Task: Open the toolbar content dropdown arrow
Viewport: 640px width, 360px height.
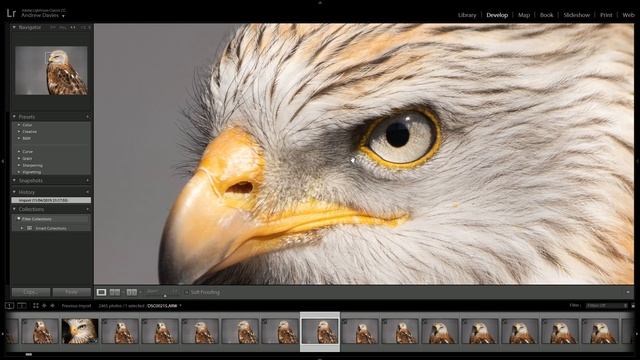Action: (x=628, y=292)
